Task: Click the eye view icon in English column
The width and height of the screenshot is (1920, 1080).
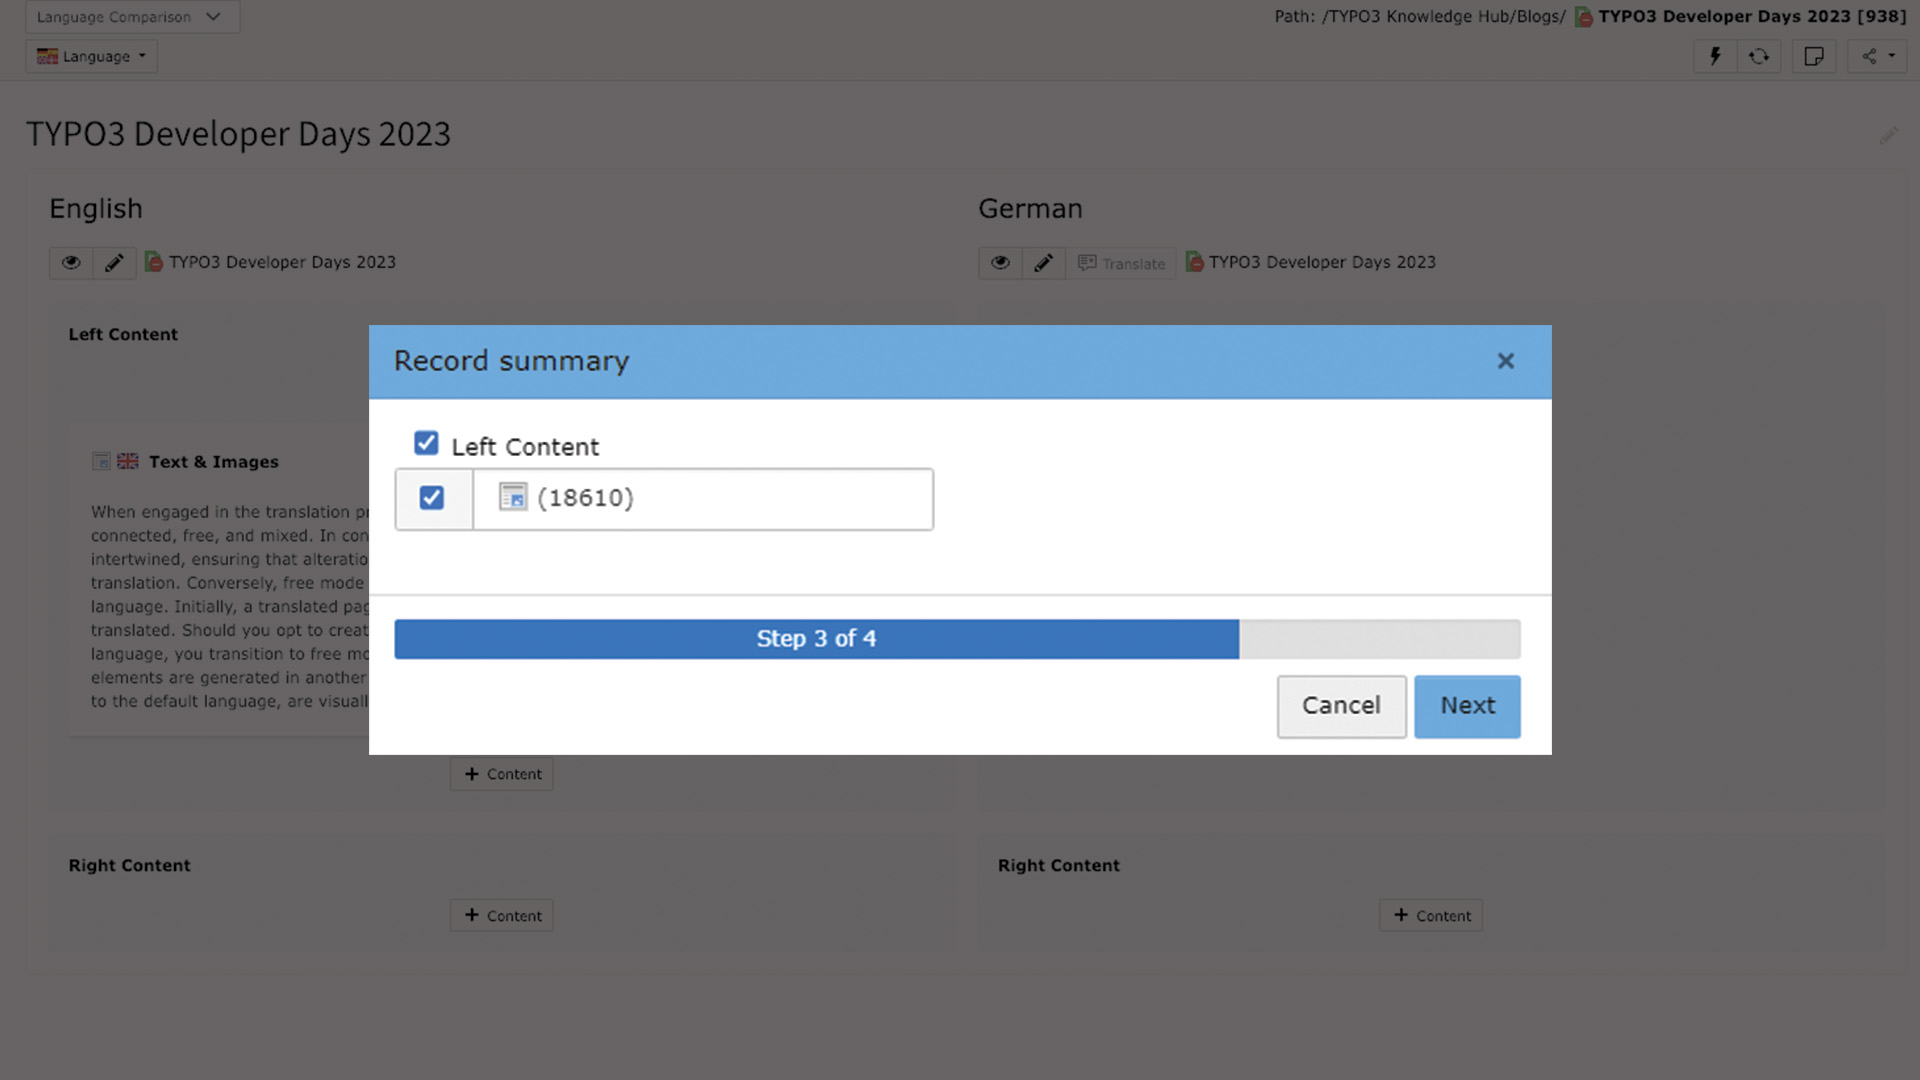Action: (x=71, y=263)
